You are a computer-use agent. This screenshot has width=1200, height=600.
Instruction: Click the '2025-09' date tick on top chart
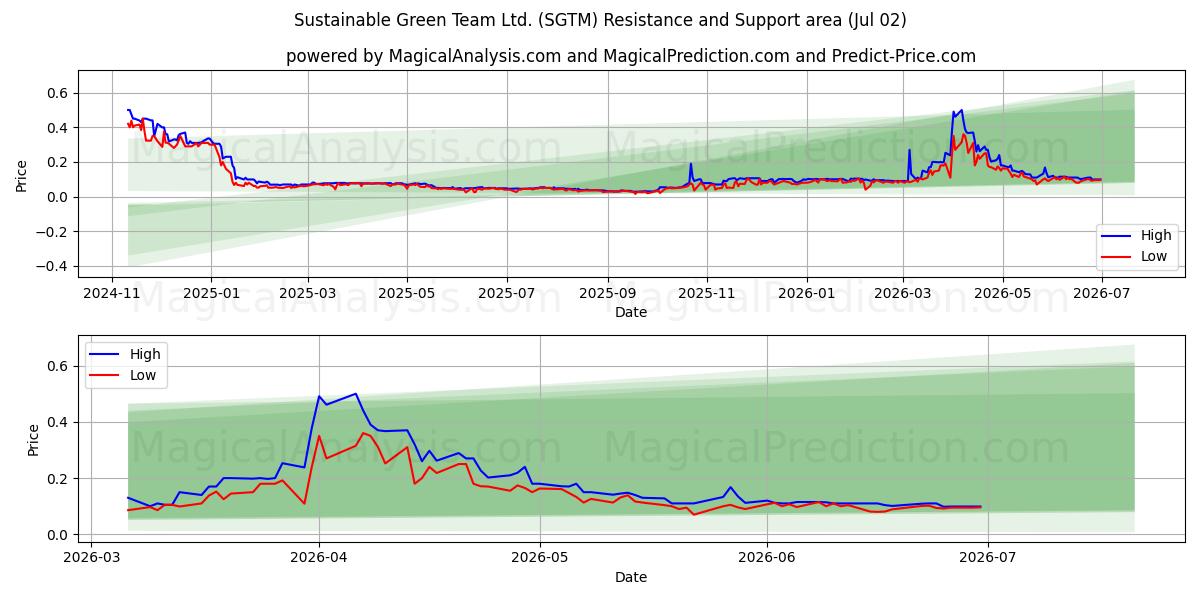608,293
